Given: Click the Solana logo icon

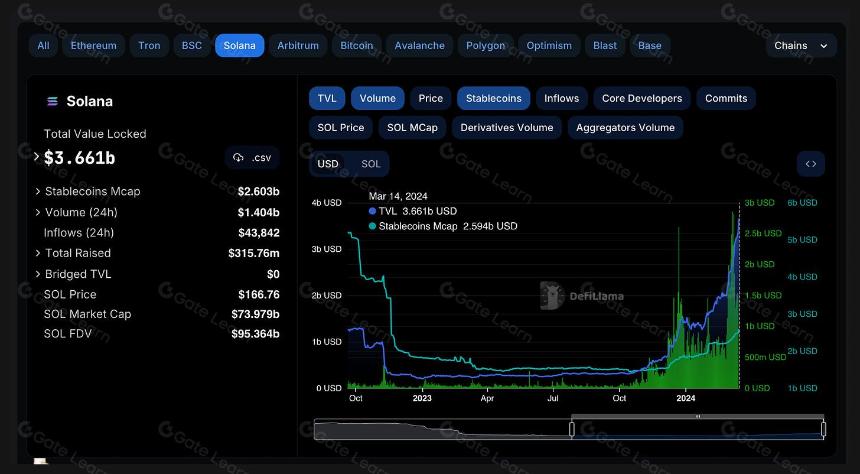Looking at the screenshot, I should coord(53,101).
